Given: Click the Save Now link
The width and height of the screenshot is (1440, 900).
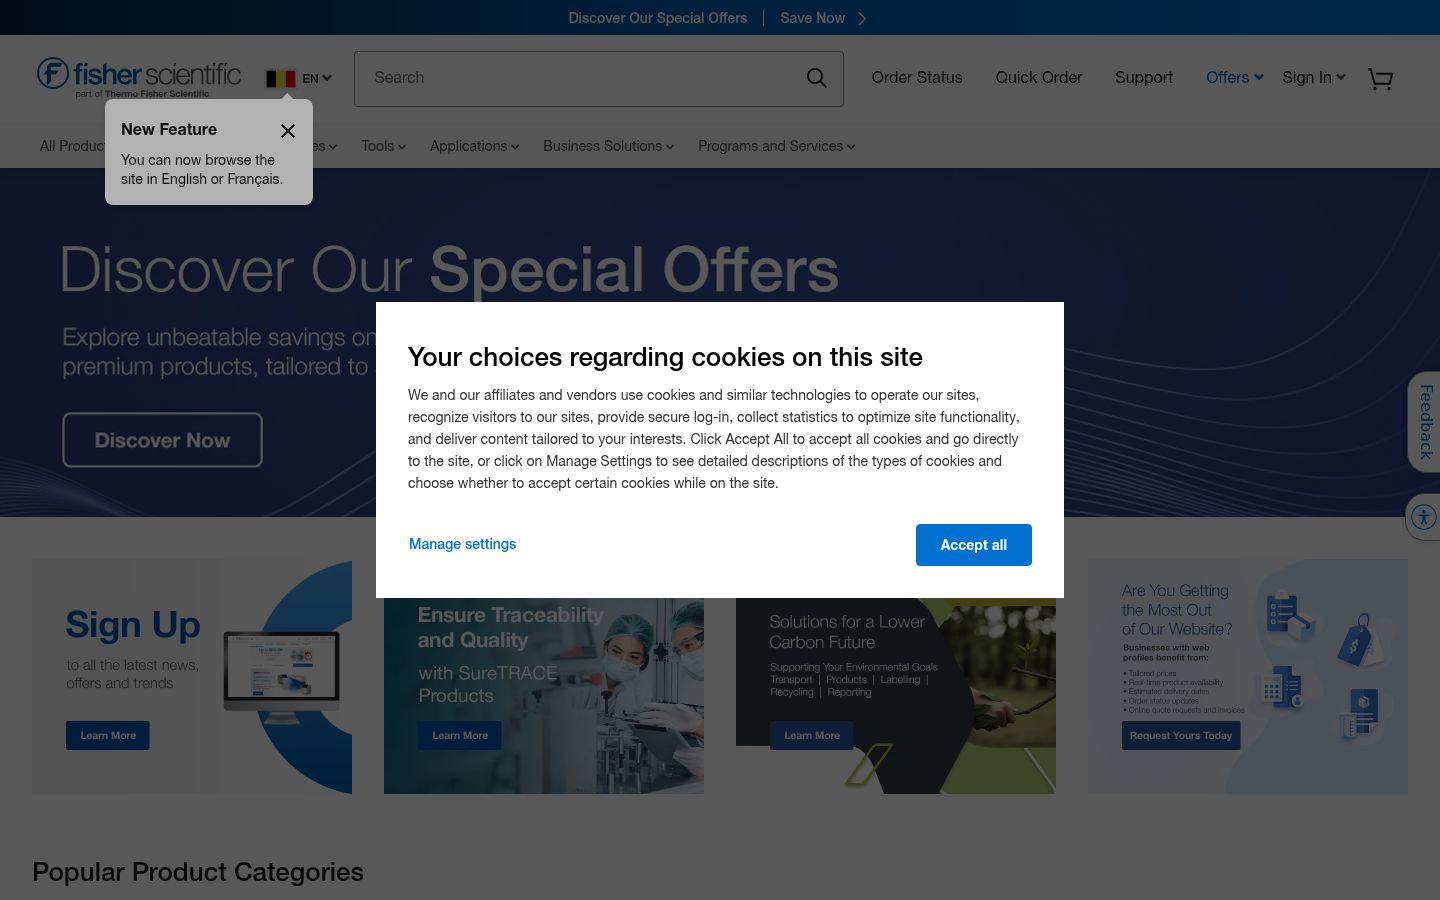Looking at the screenshot, I should point(812,18).
